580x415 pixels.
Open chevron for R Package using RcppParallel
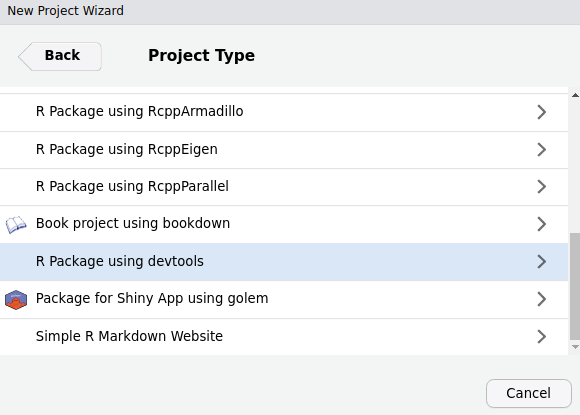pos(542,186)
